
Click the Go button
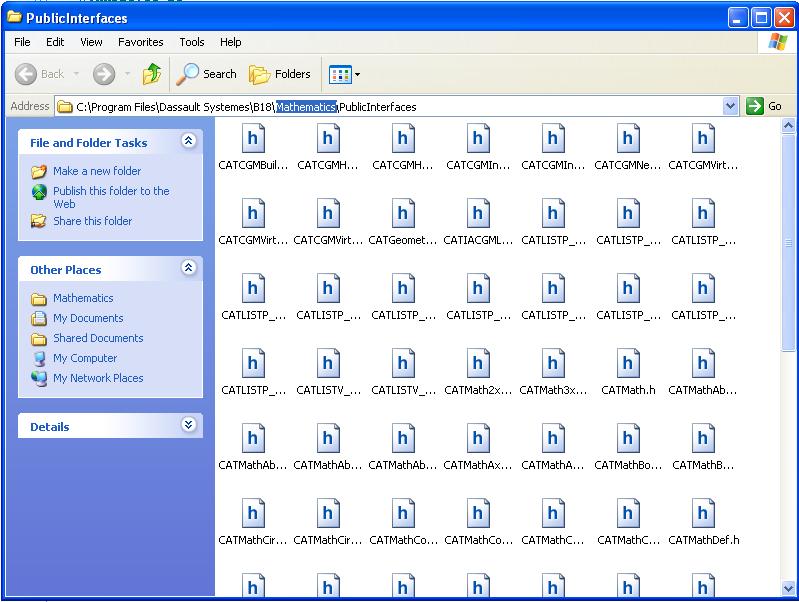(x=763, y=106)
